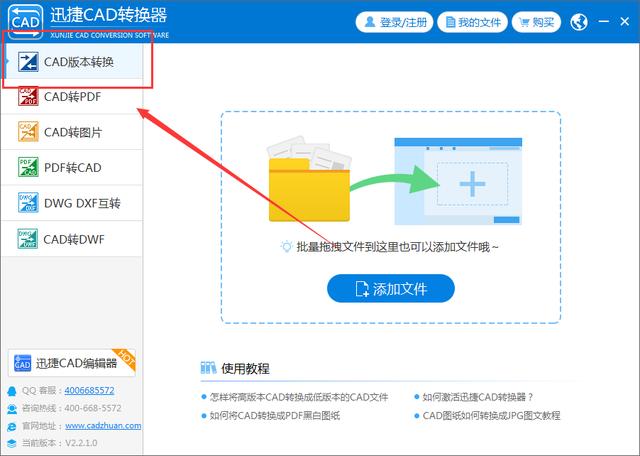Open the www.cadzhuan.com website link

point(103,425)
